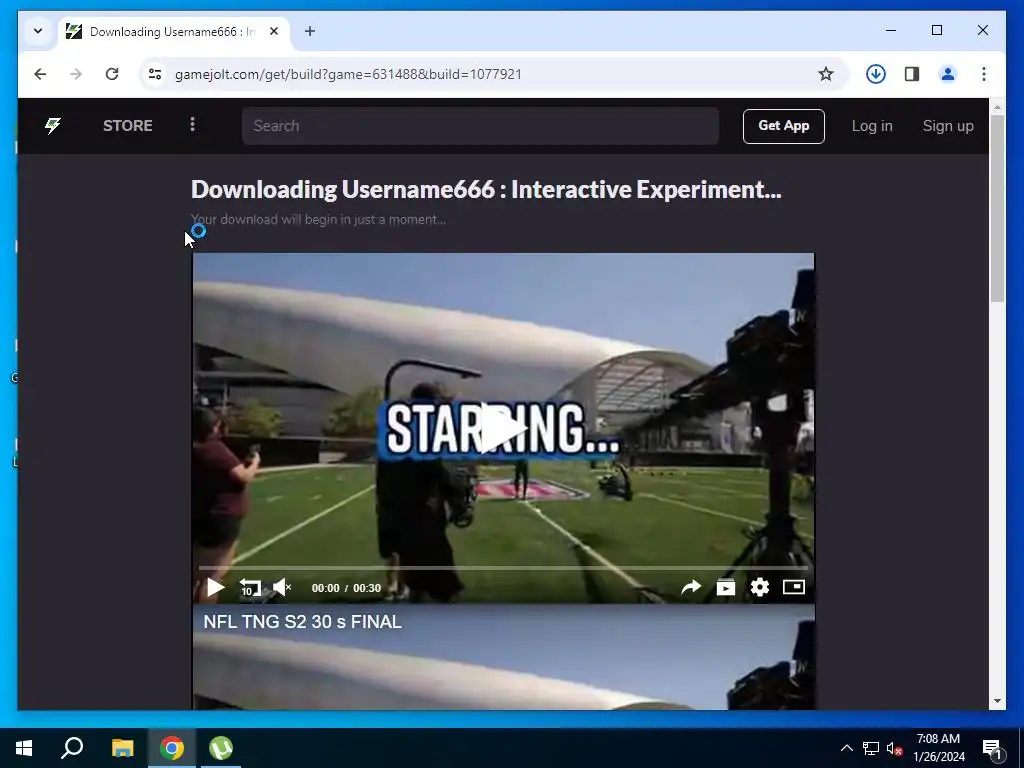
Task: Click the scrollbar down arrow
Action: 997,701
